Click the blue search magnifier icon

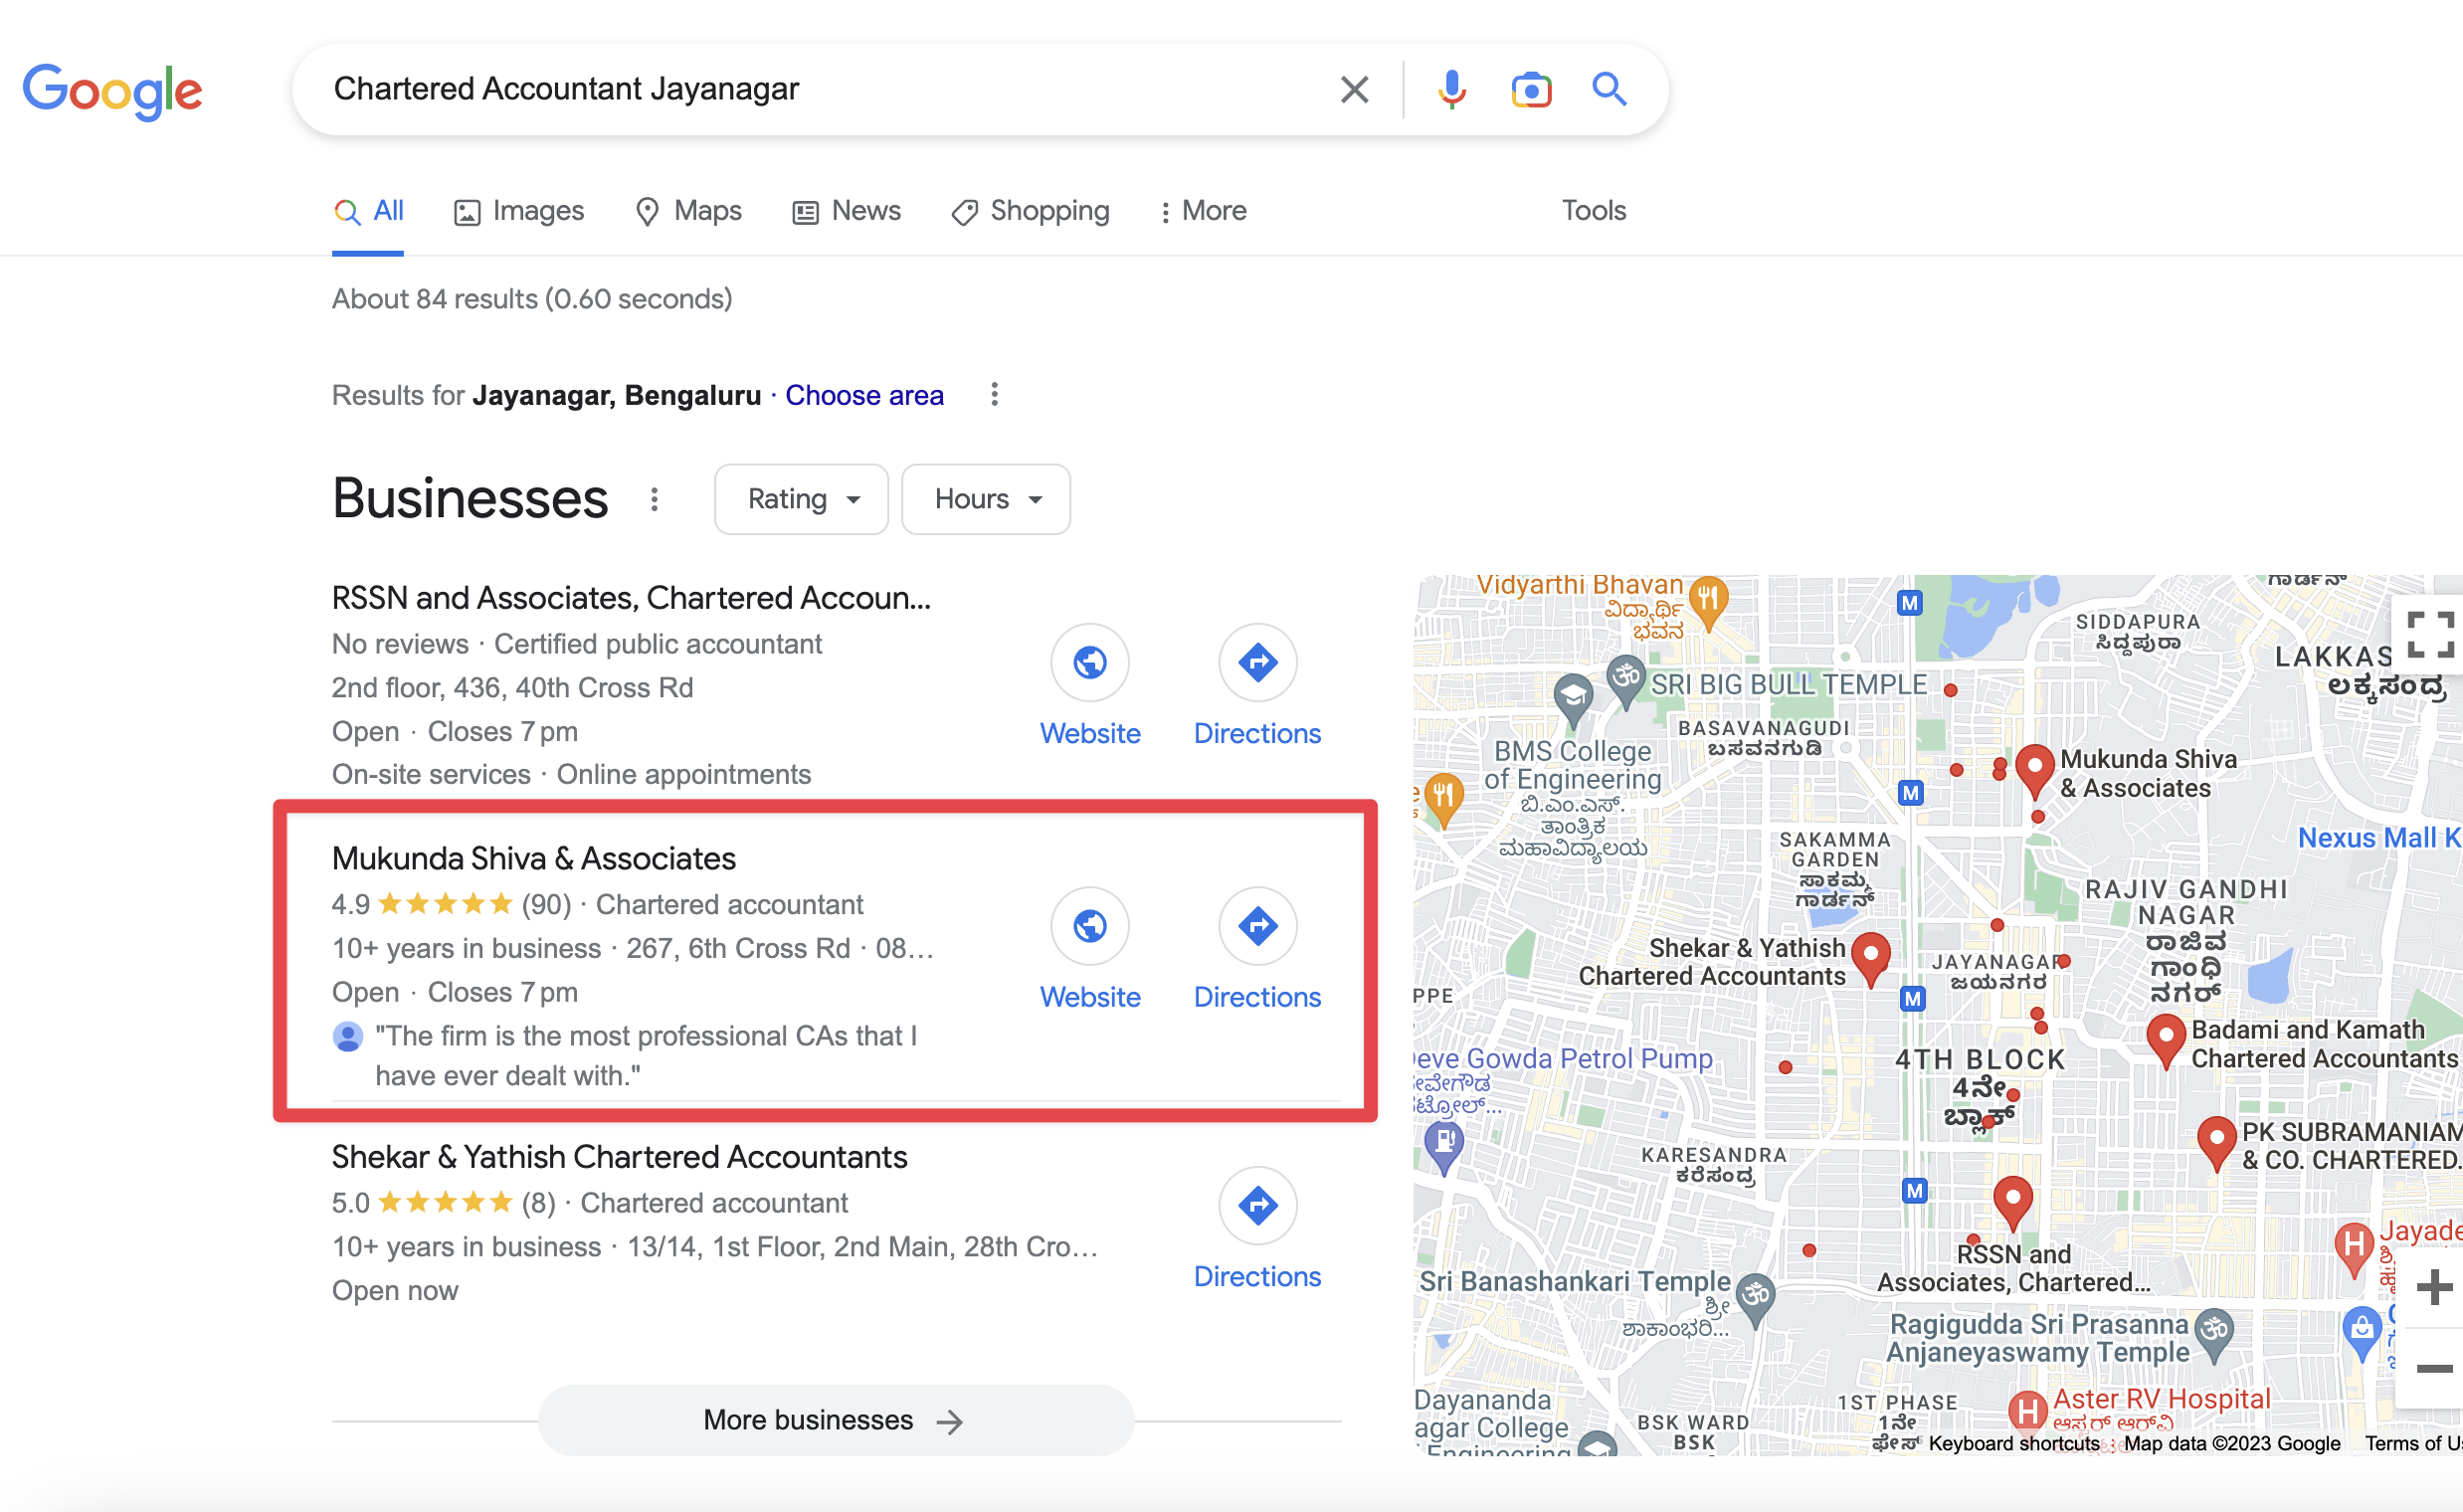(1609, 90)
